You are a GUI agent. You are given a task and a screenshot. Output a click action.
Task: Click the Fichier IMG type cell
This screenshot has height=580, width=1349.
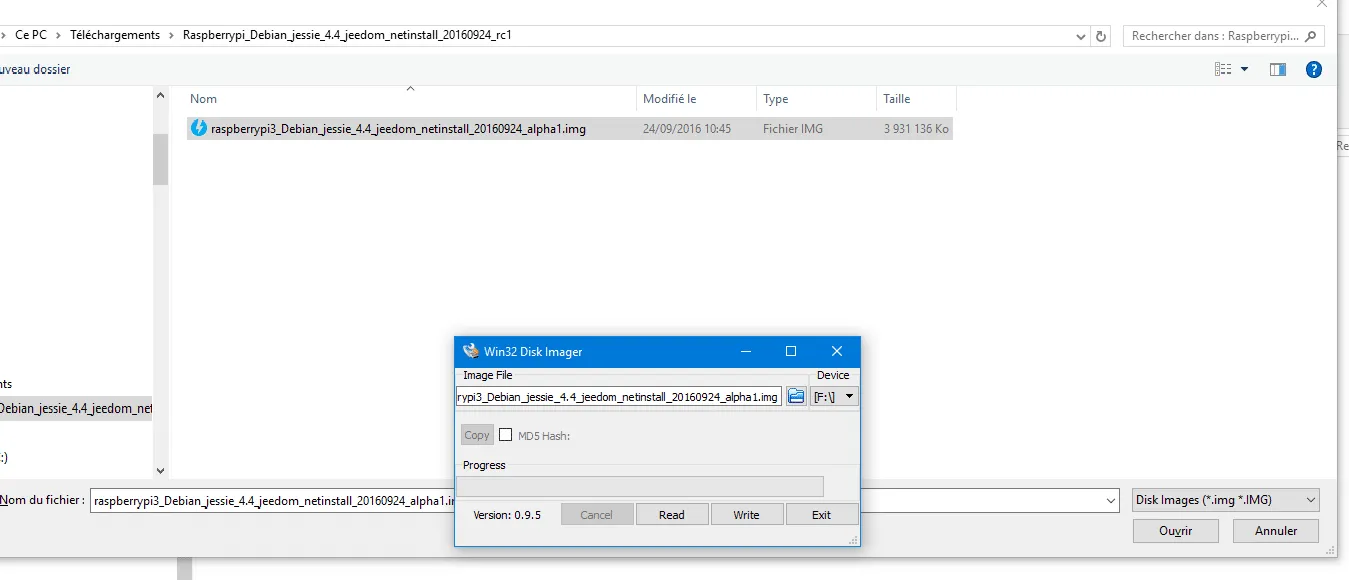[793, 129]
